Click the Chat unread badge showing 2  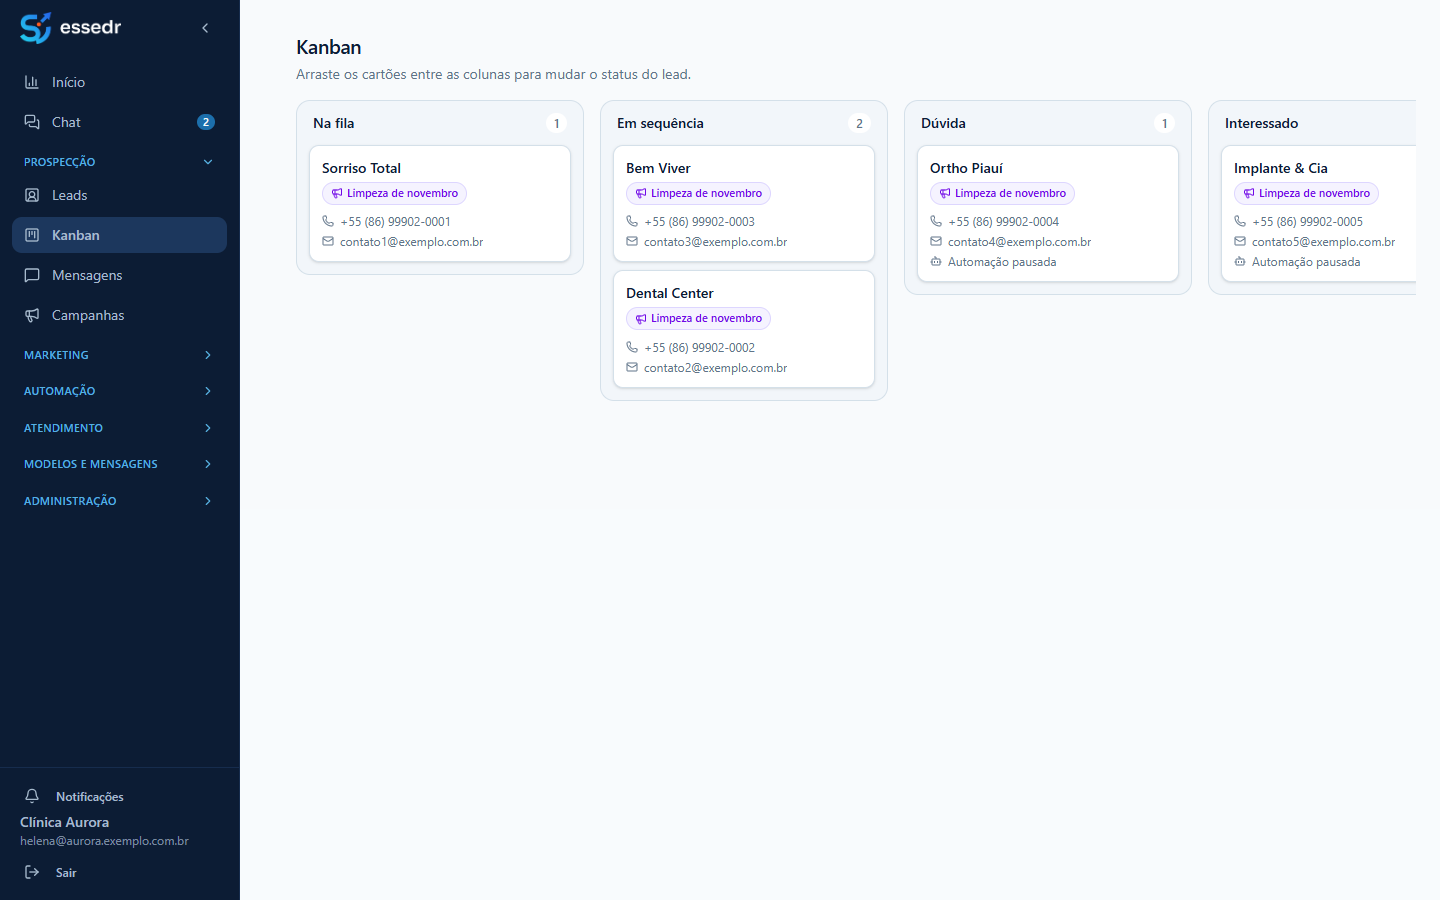(x=206, y=122)
